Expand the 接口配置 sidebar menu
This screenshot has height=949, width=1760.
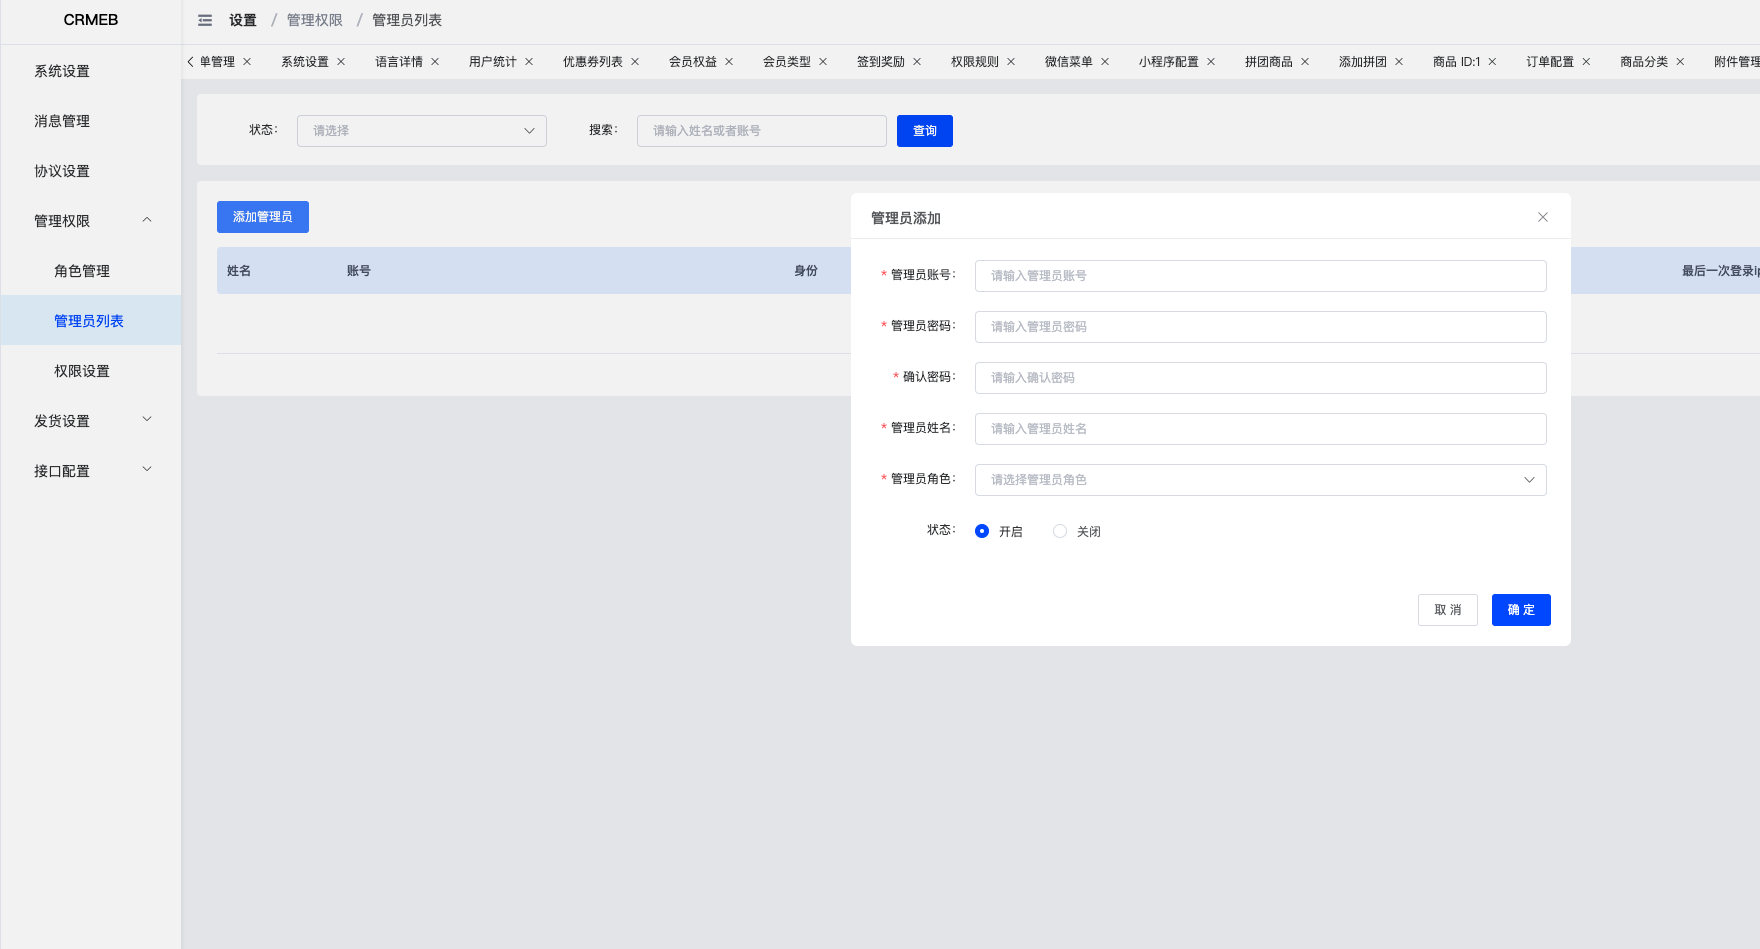point(91,471)
